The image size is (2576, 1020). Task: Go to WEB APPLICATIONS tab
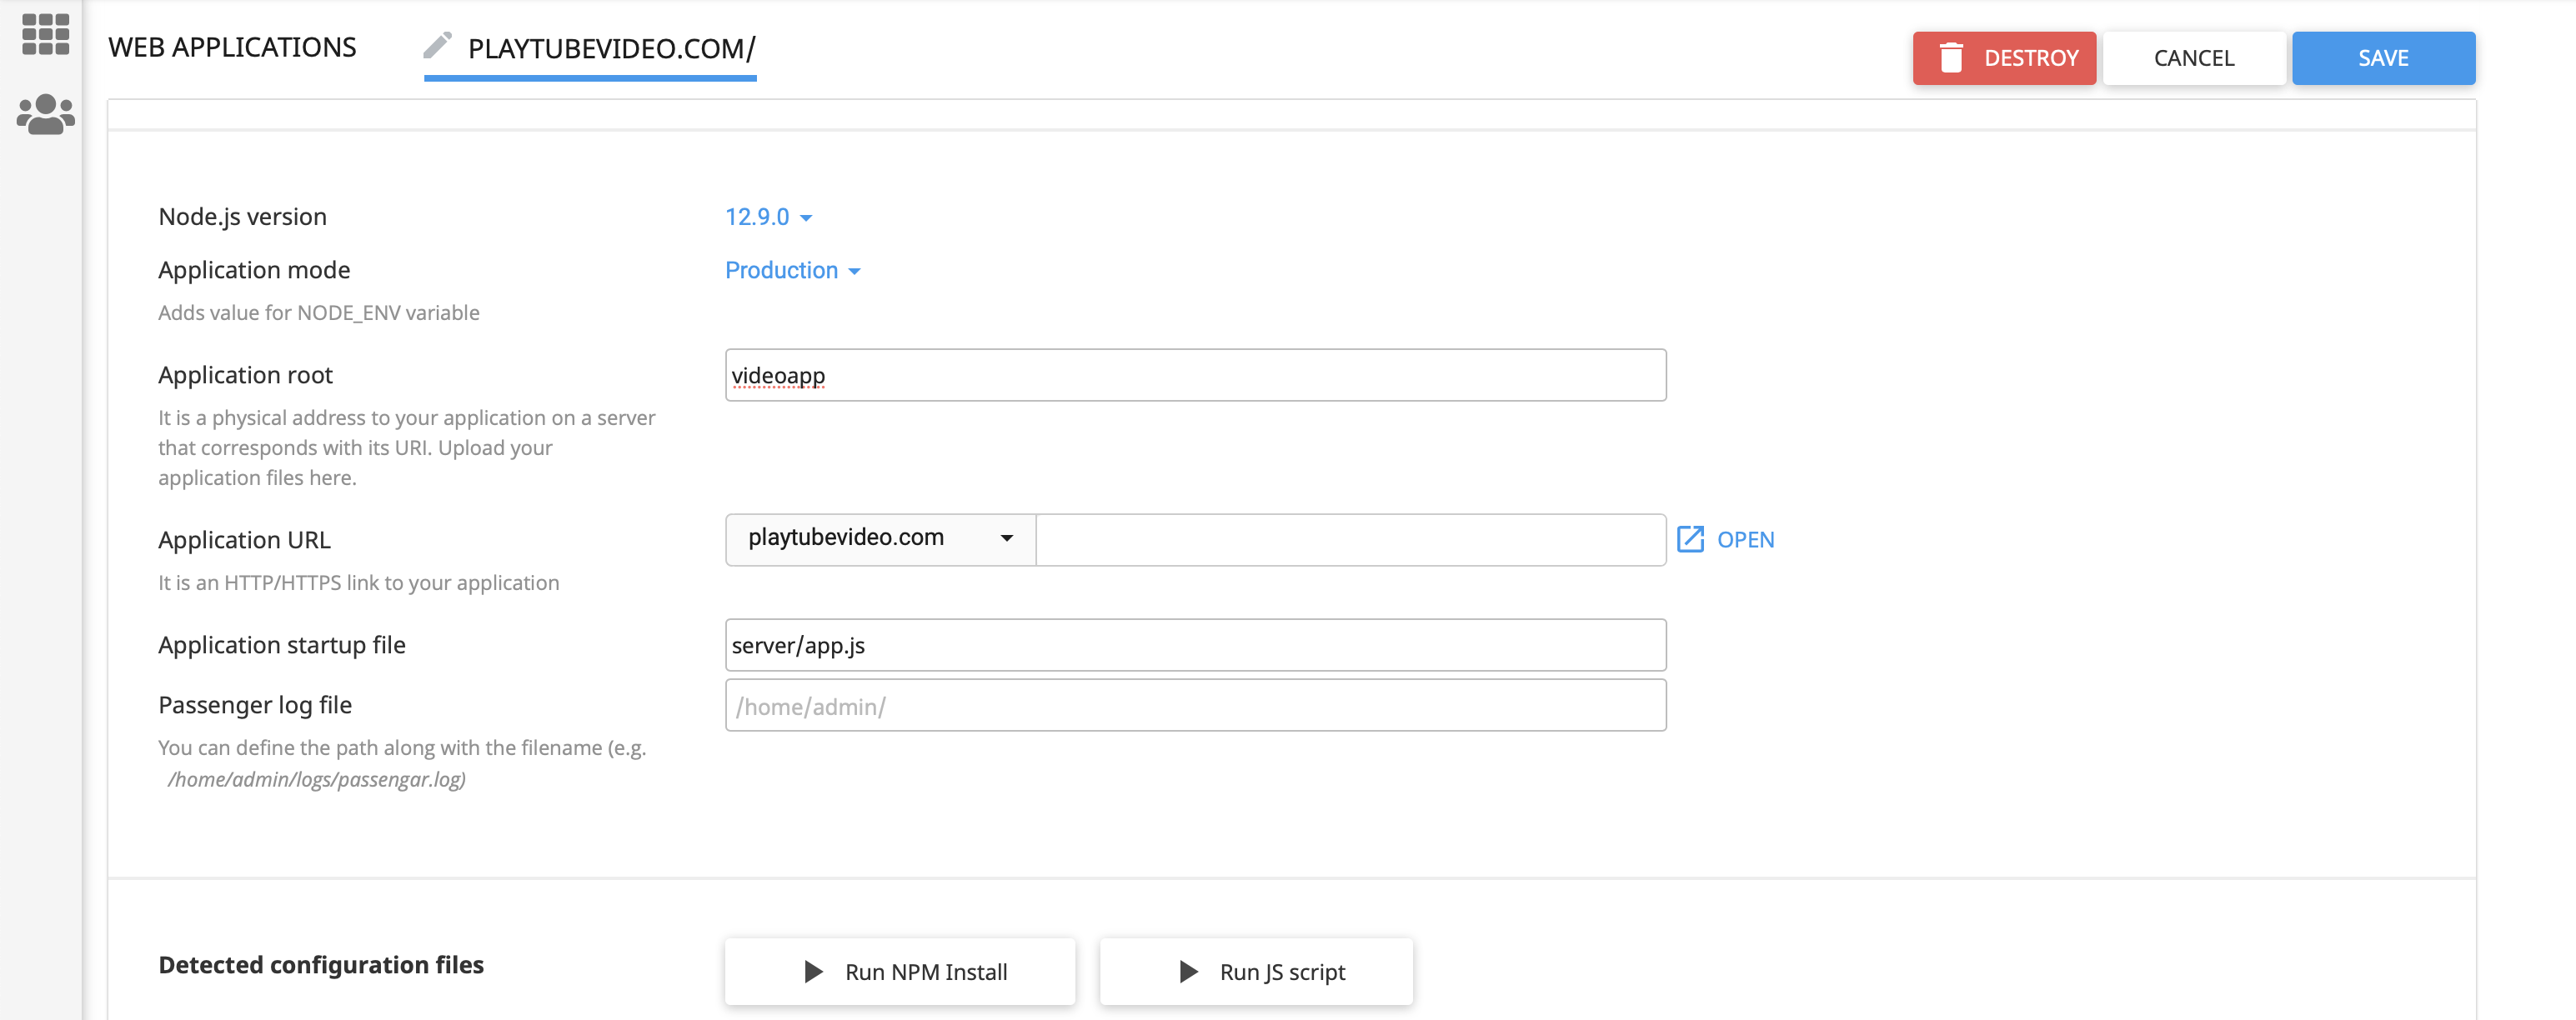tap(232, 47)
